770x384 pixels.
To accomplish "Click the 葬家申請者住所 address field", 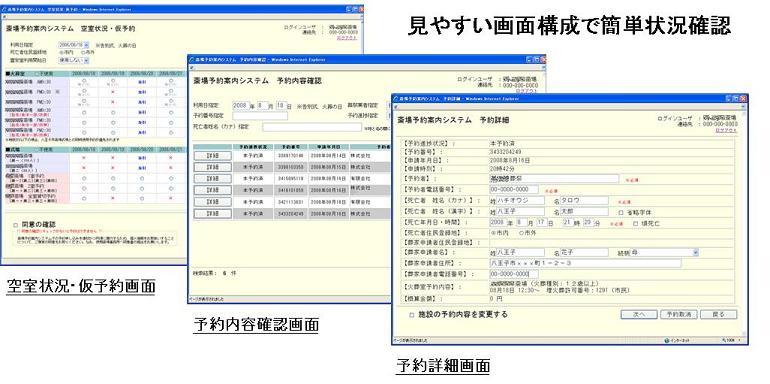I will pos(585,263).
